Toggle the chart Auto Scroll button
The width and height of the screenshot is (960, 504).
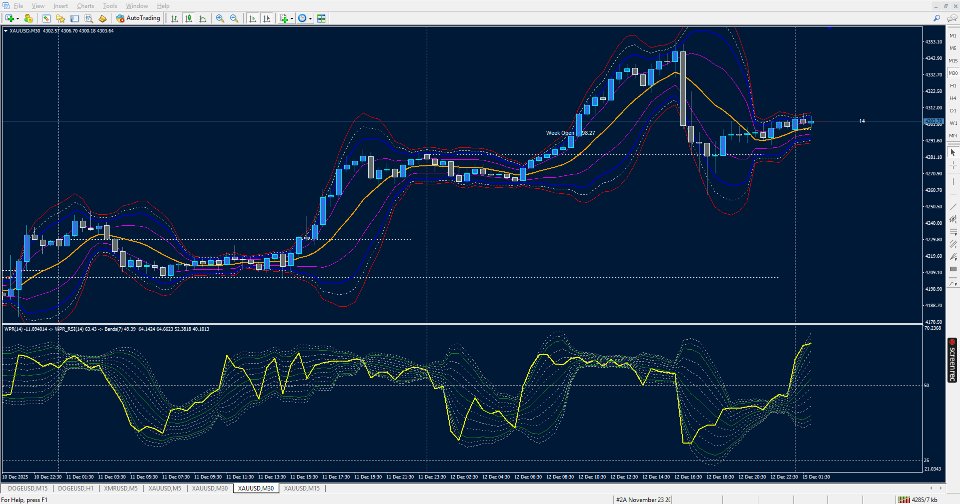(x=252, y=18)
